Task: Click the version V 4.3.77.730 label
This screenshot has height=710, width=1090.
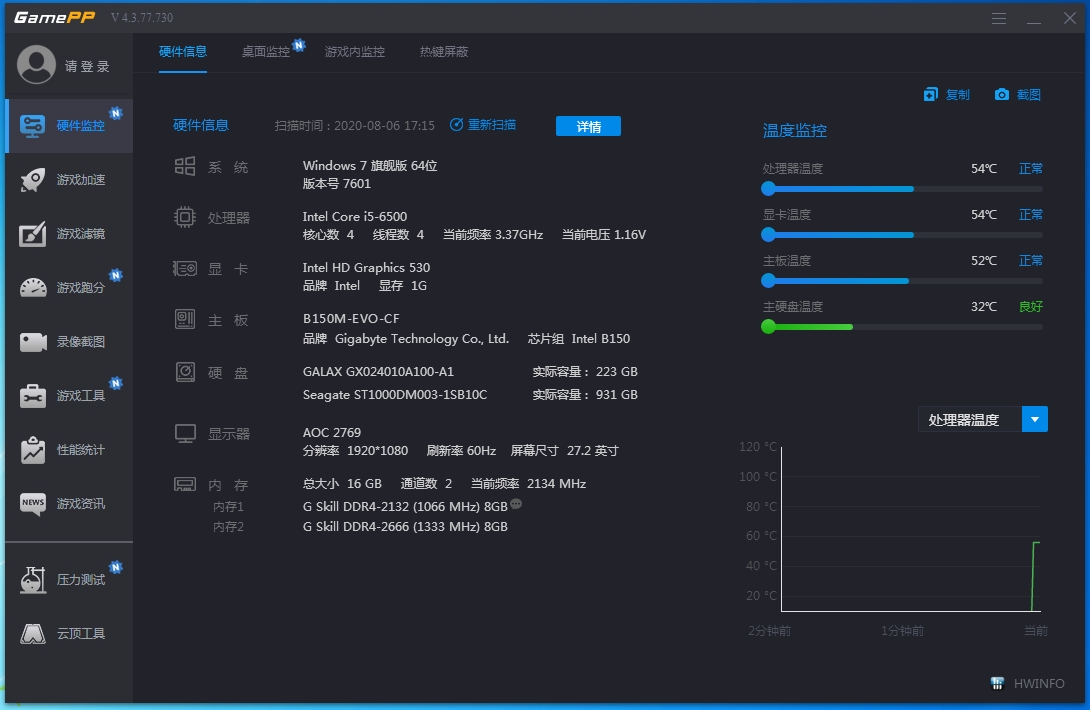Action: coord(142,17)
